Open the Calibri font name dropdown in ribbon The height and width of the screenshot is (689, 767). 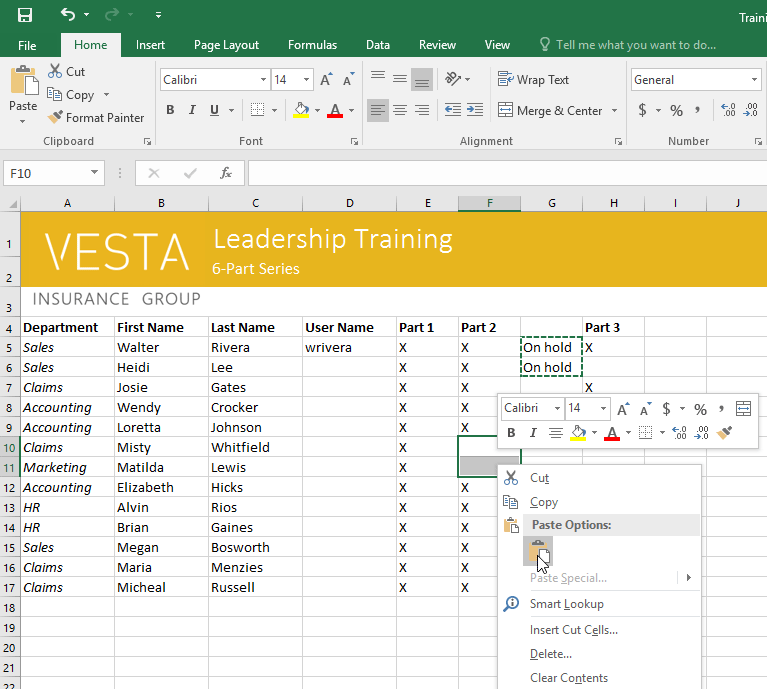point(264,80)
